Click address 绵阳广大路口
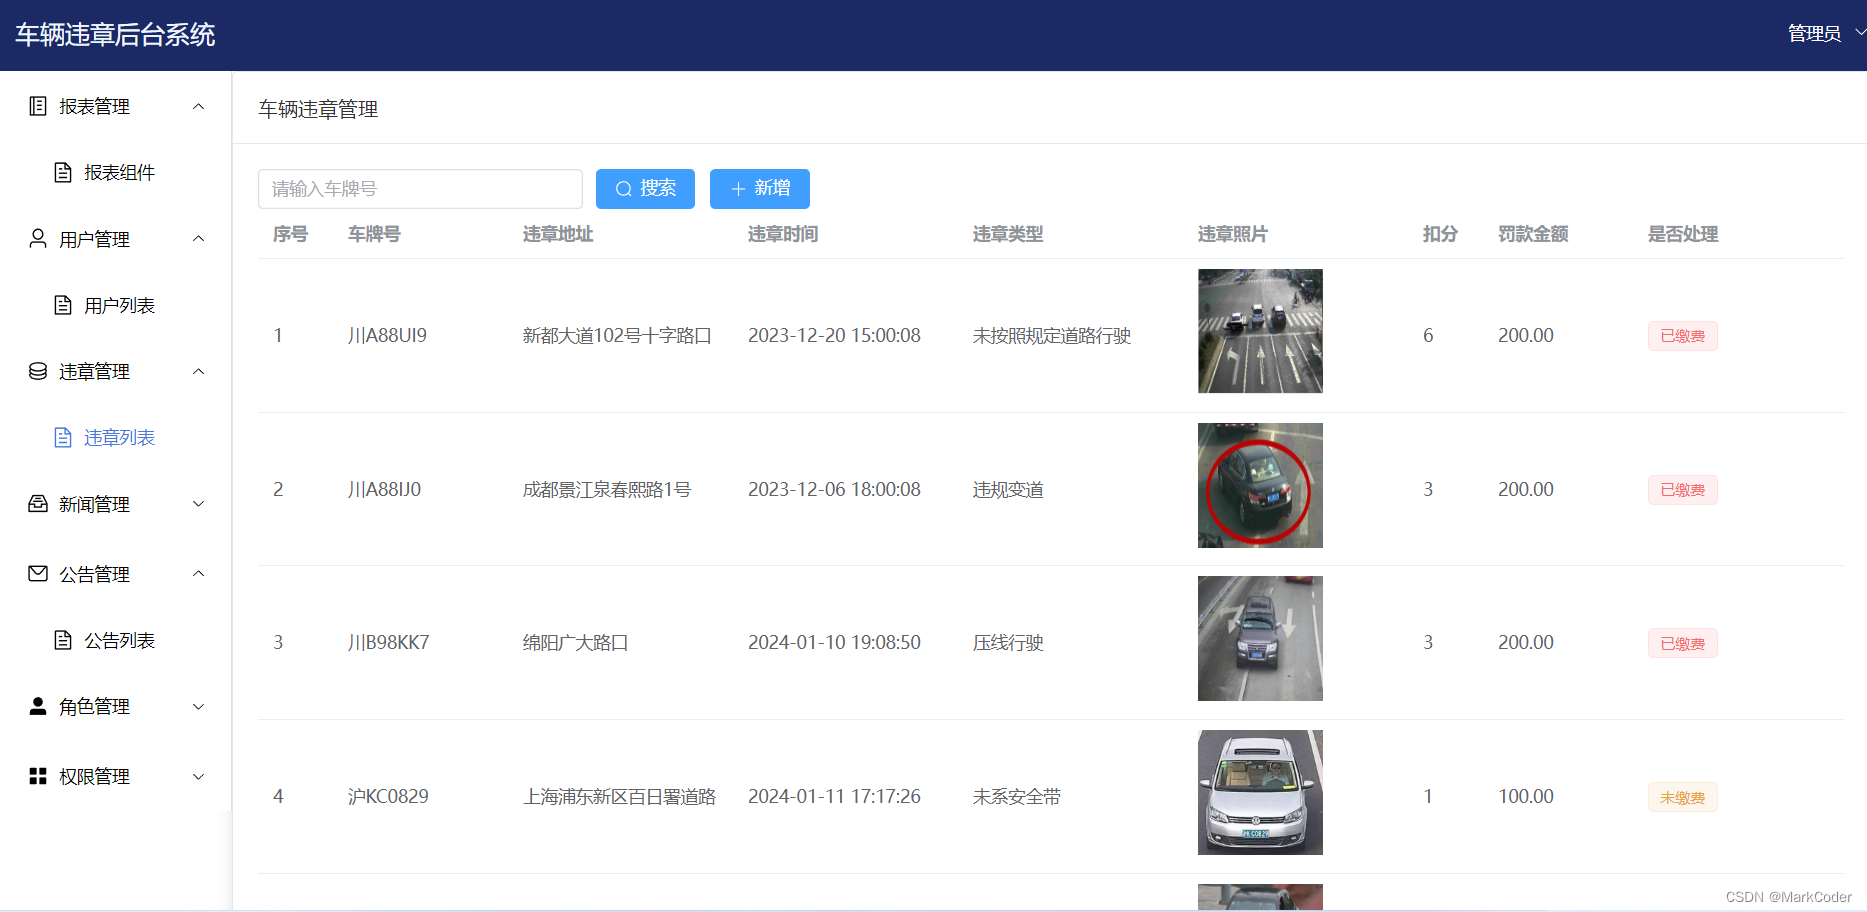This screenshot has height=912, width=1867. [x=575, y=643]
